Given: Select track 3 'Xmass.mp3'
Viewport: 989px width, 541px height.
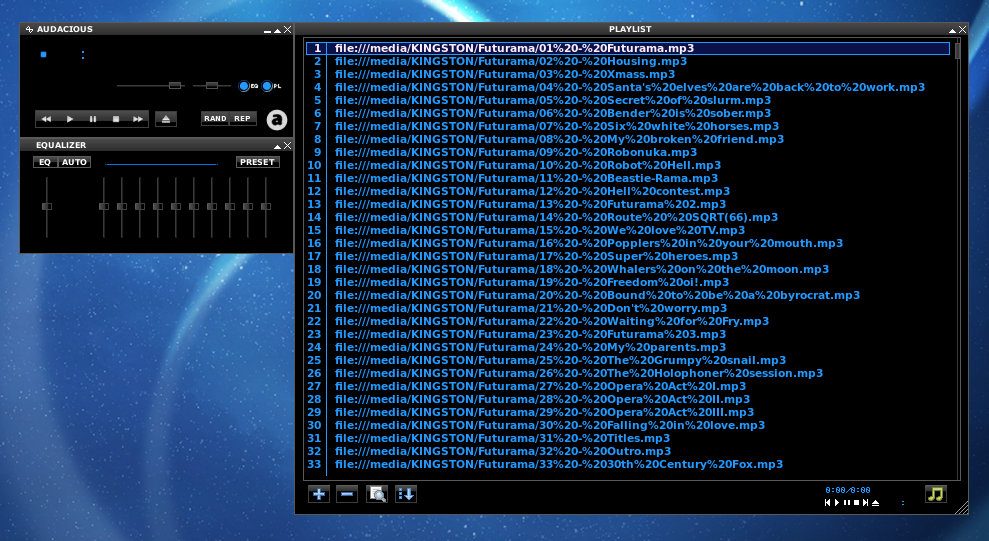Looking at the screenshot, I should coord(628,74).
